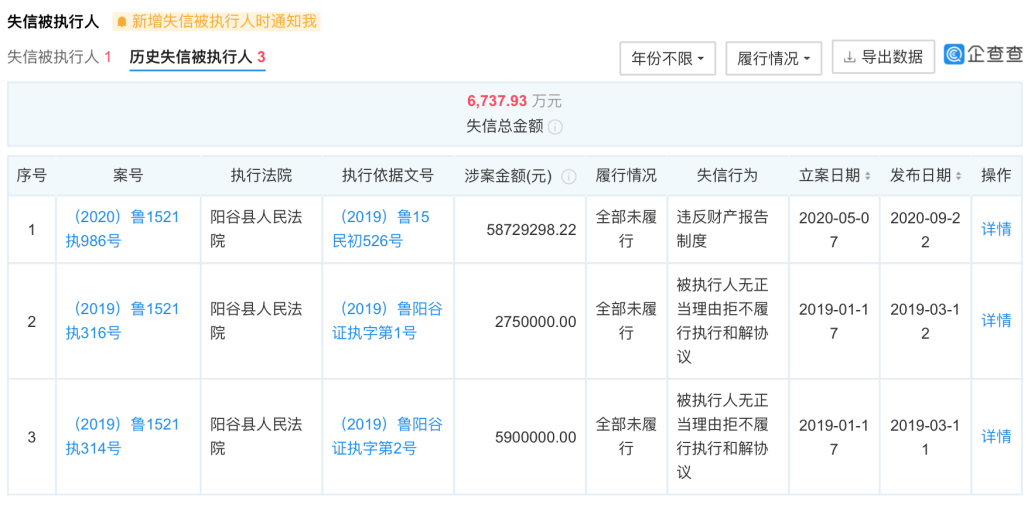View 详情 for row 3
The width and height of the screenshot is (1031, 511).
point(996,436)
